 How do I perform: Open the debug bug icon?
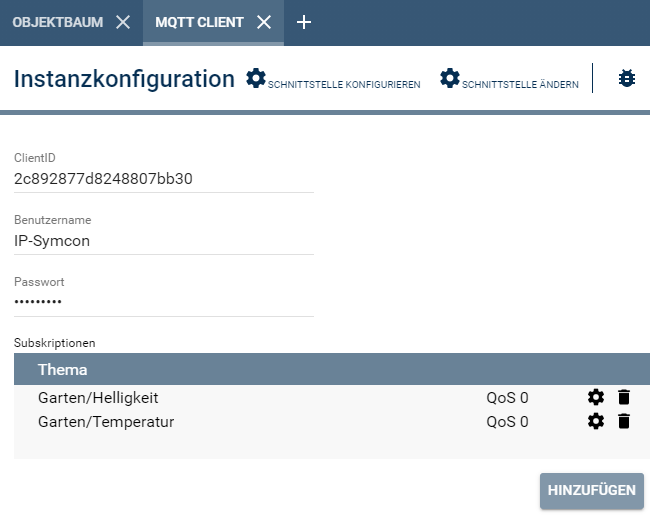point(626,78)
